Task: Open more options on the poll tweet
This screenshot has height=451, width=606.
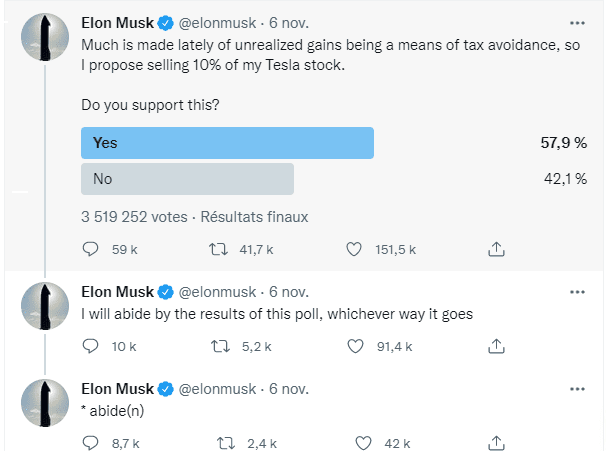Action: coord(577,21)
